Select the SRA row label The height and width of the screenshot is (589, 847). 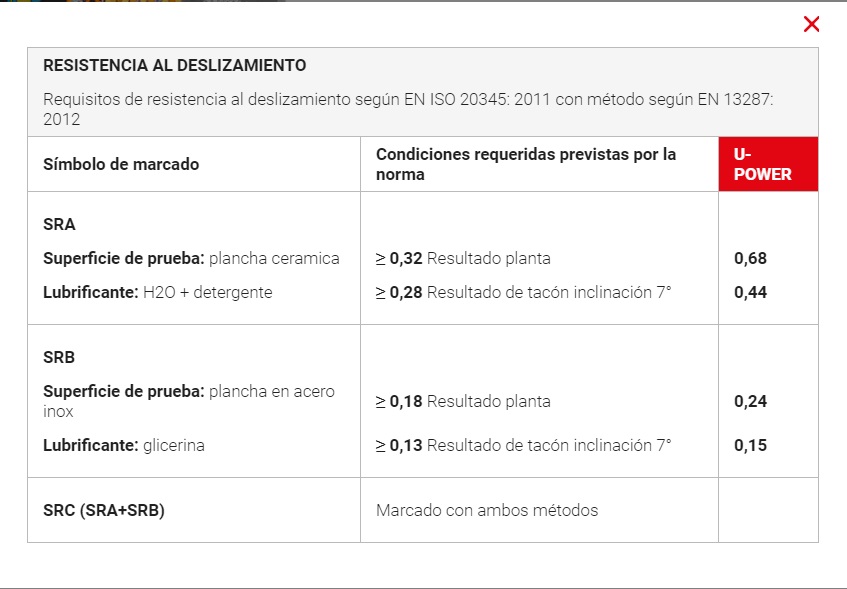click(59, 224)
